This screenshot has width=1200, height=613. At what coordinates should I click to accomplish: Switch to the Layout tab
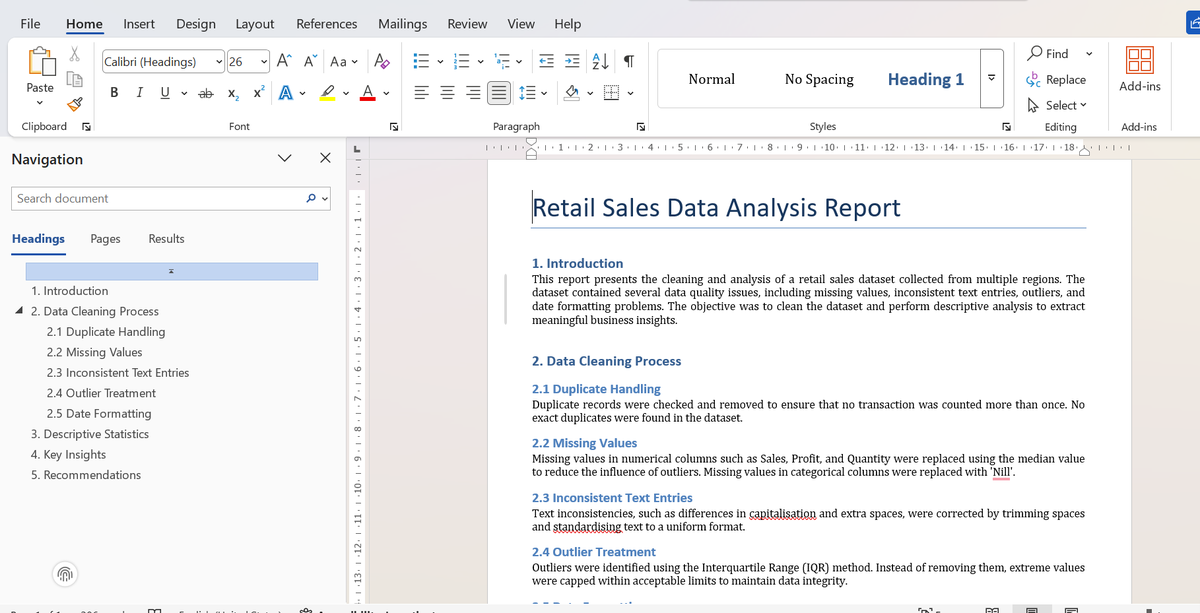255,23
